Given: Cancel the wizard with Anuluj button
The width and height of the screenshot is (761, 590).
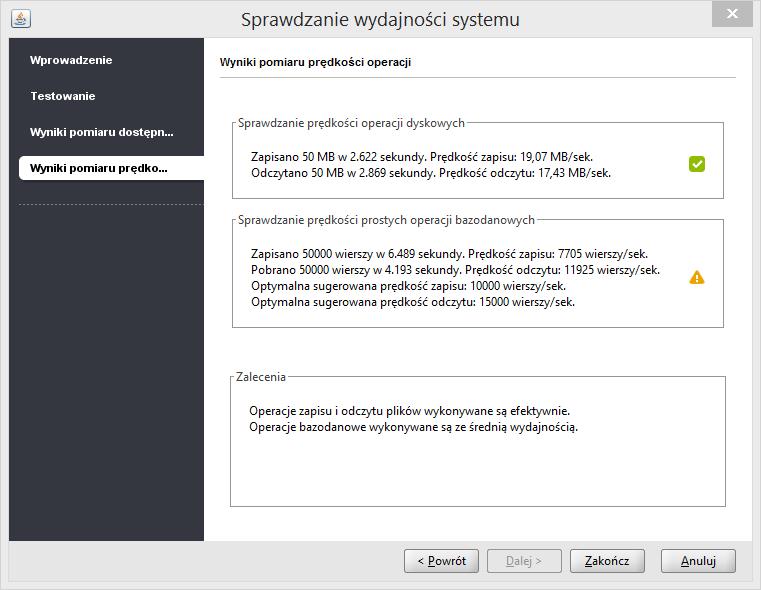Looking at the screenshot, I should 698,561.
